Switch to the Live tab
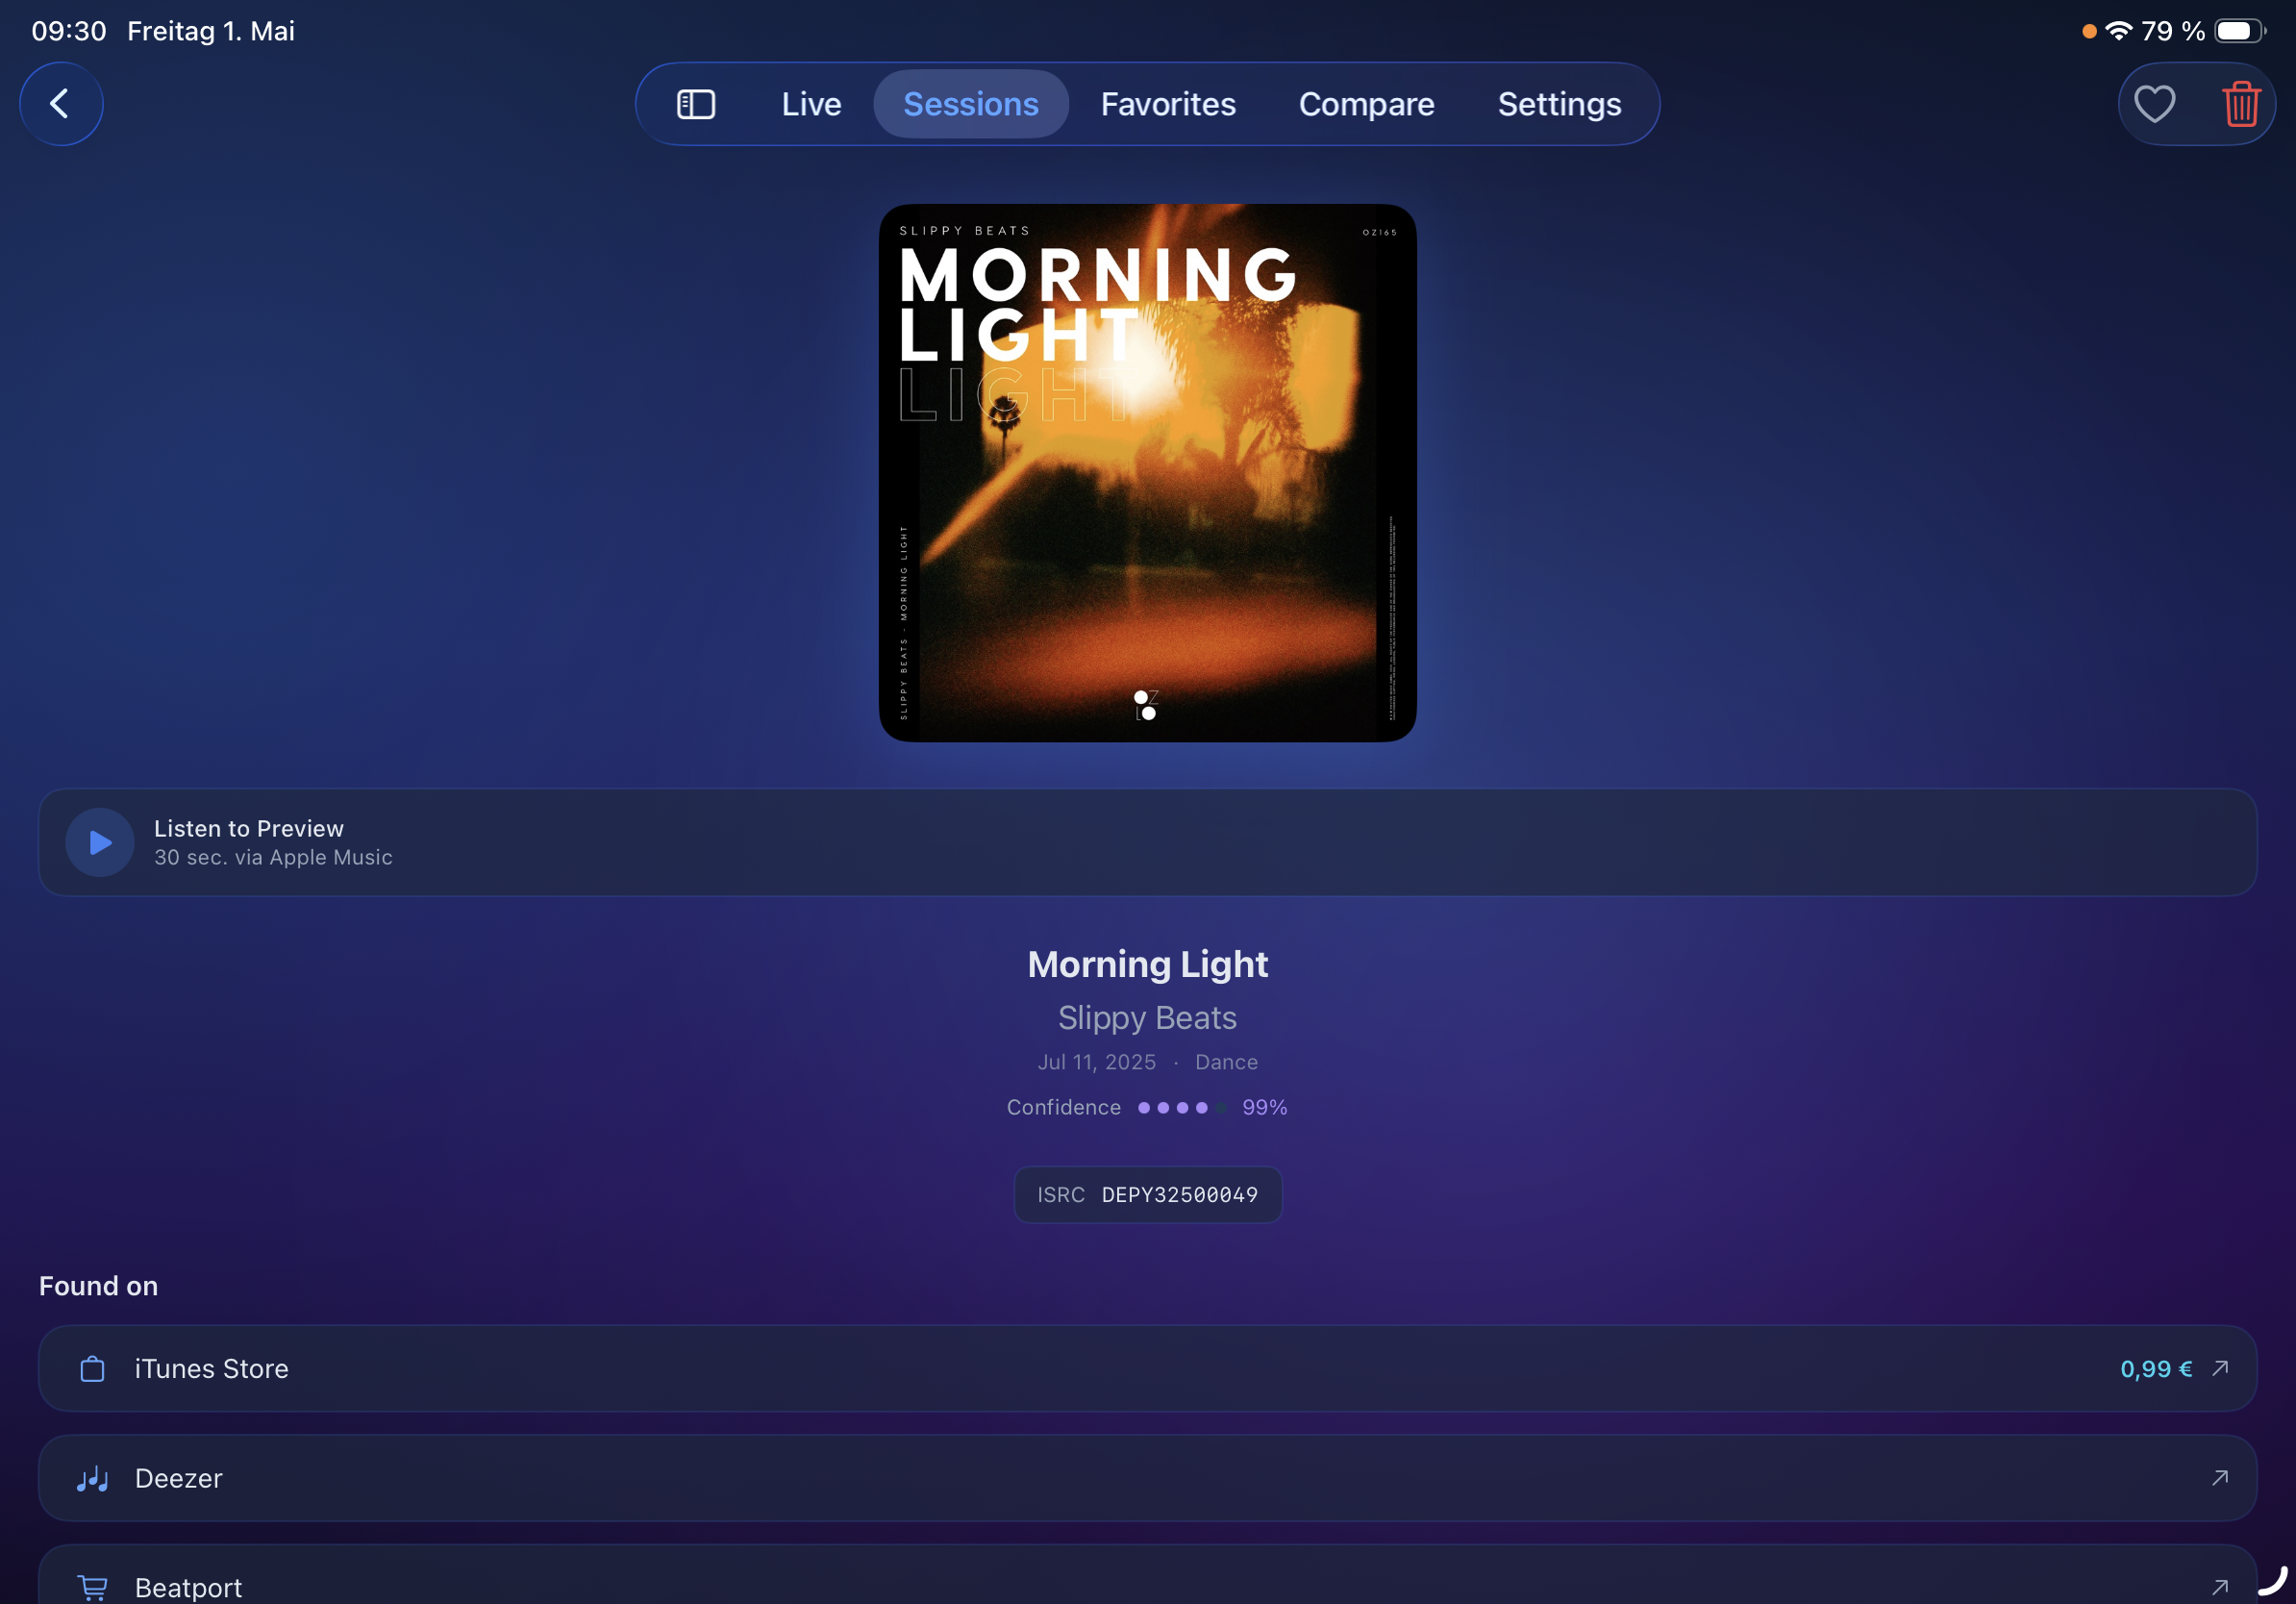The height and width of the screenshot is (1604, 2296). tap(811, 104)
